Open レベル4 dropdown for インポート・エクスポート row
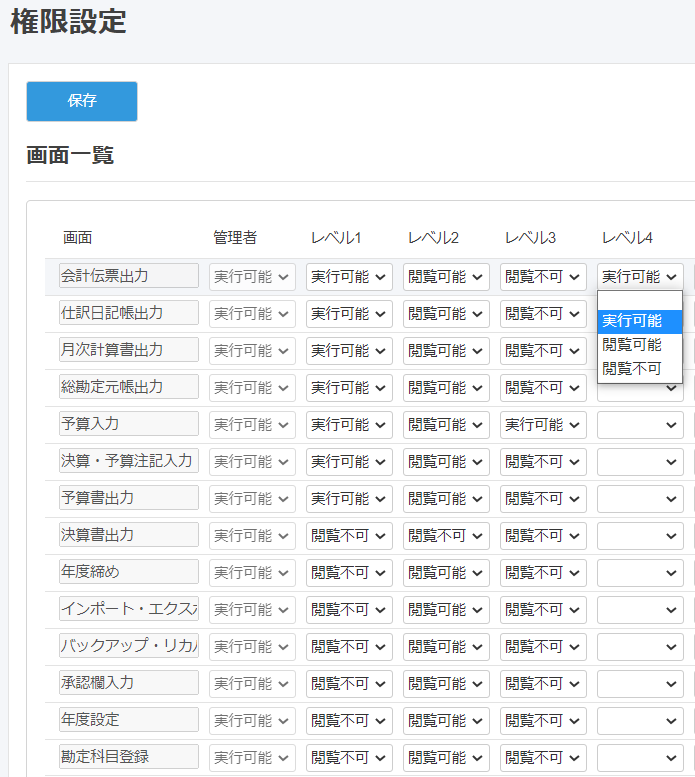The height and width of the screenshot is (777, 695). point(640,610)
